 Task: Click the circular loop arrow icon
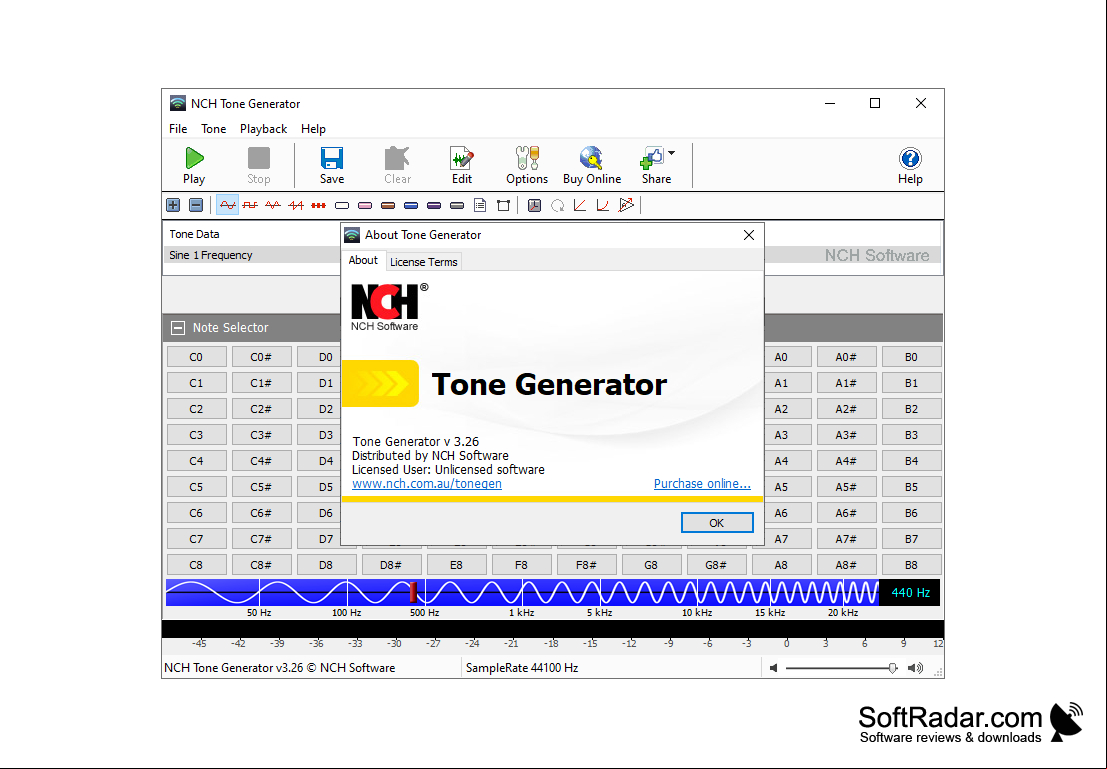558,205
